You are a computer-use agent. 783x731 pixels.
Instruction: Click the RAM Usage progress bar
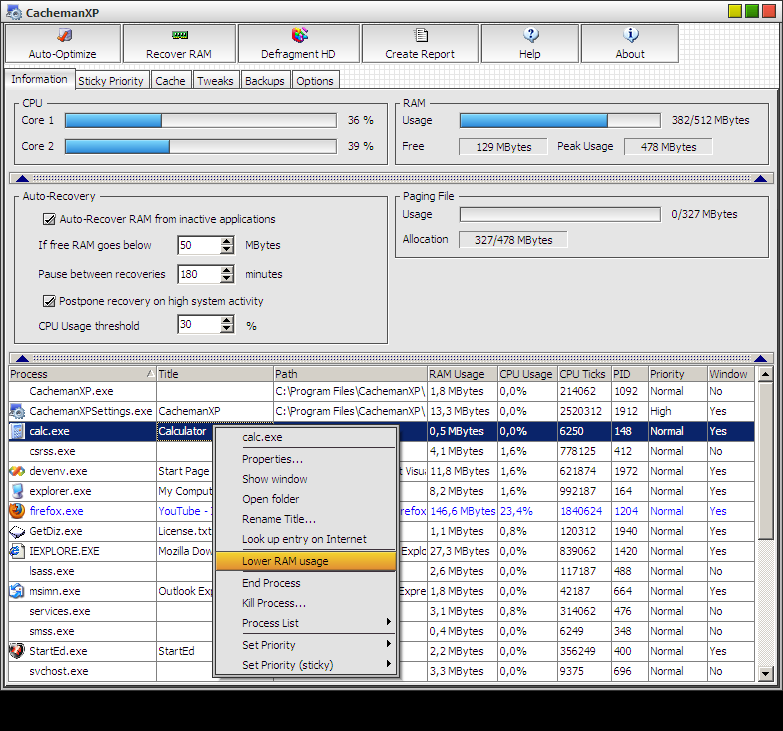pyautogui.click(x=560, y=120)
